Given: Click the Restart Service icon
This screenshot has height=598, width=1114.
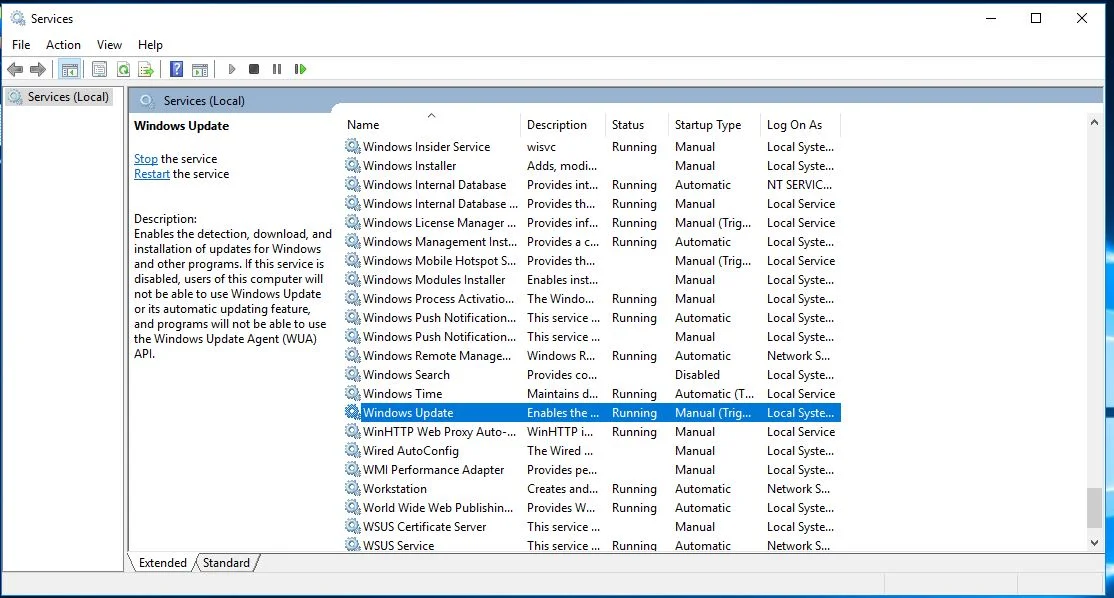Looking at the screenshot, I should point(301,69).
